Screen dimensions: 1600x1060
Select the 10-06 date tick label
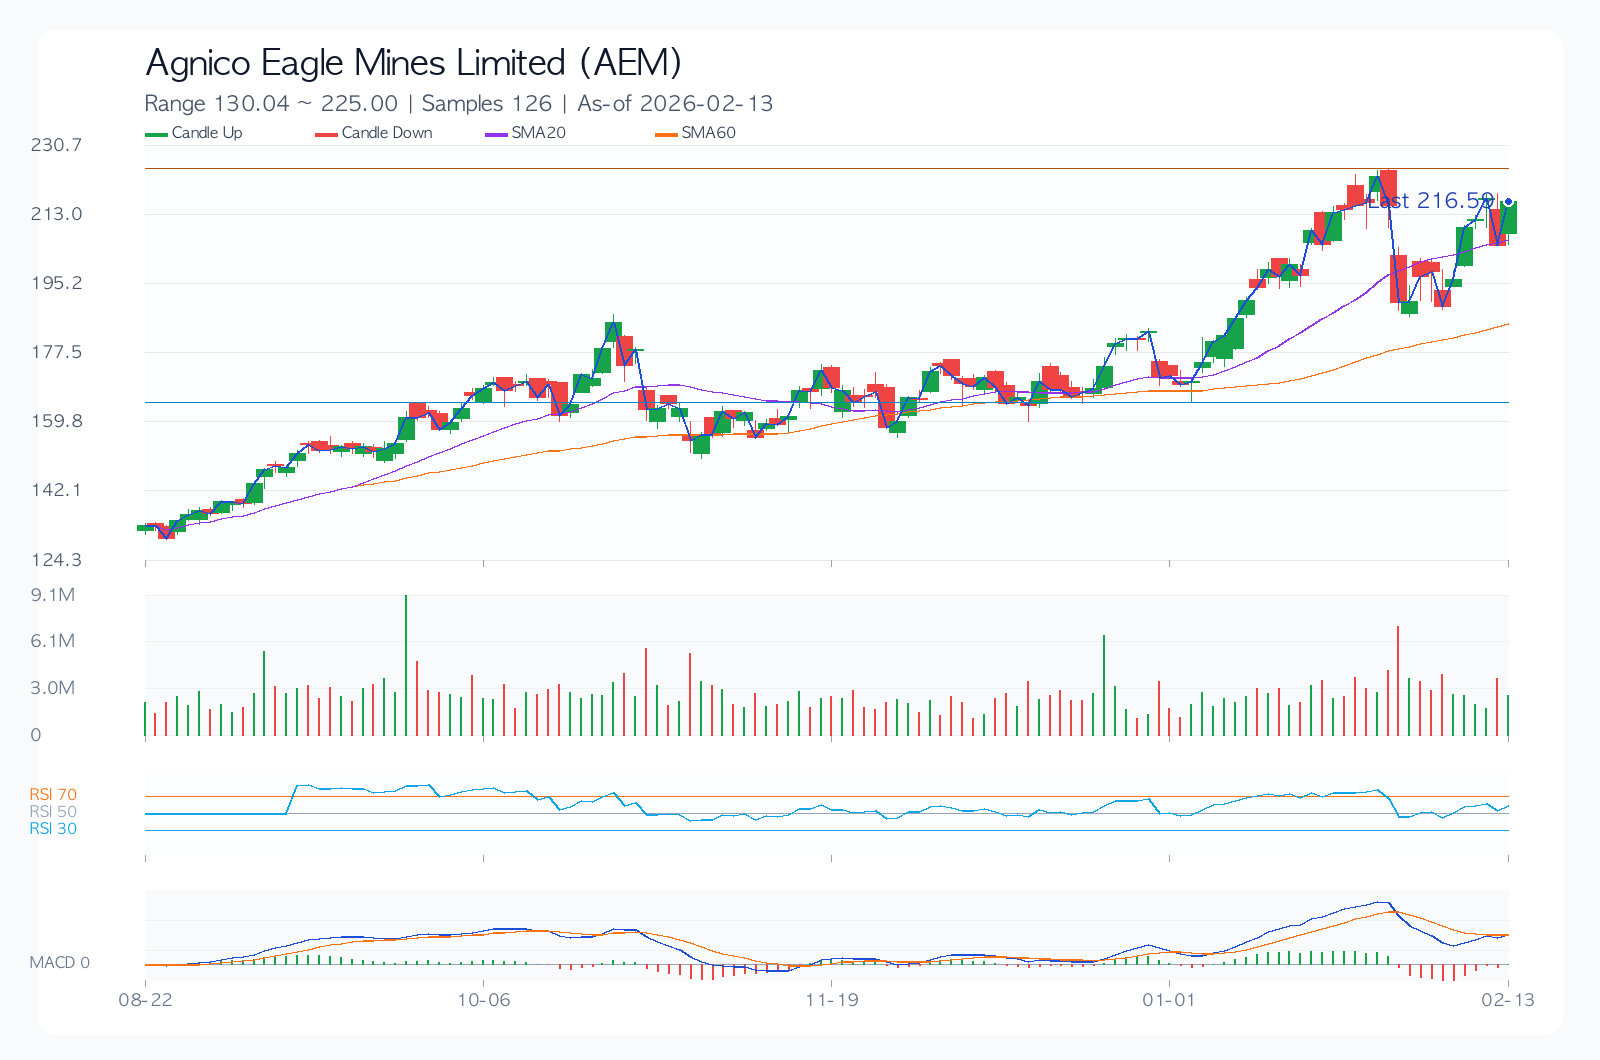tap(484, 999)
